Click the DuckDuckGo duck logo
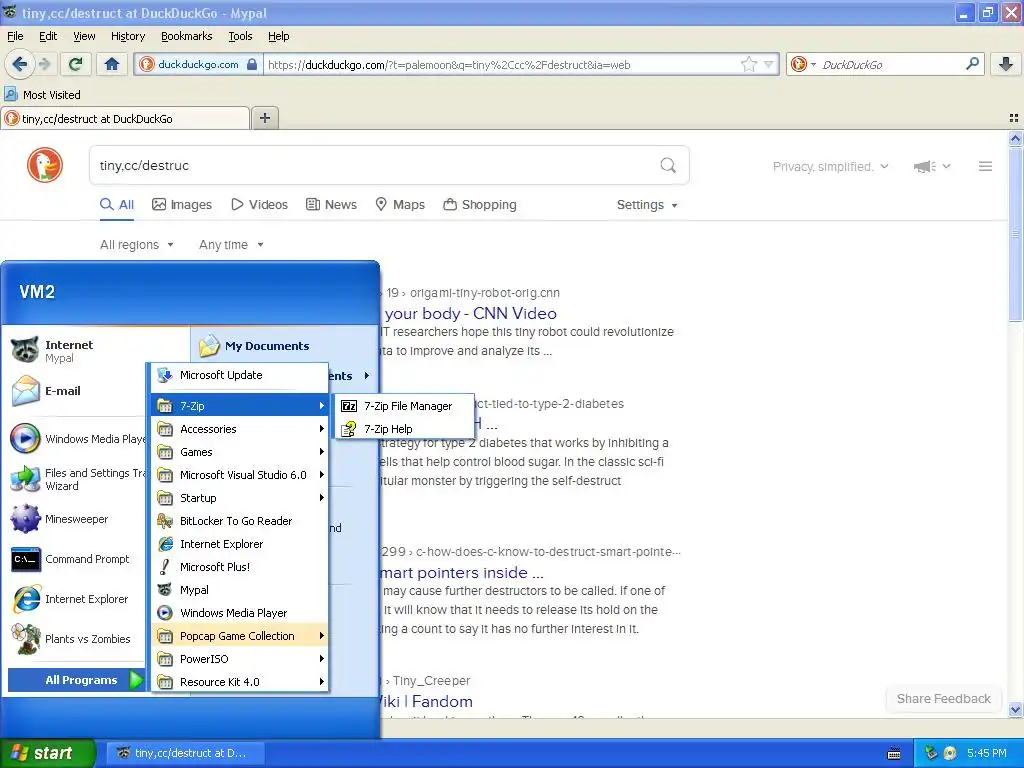This screenshot has width=1024, height=768. tap(45, 165)
